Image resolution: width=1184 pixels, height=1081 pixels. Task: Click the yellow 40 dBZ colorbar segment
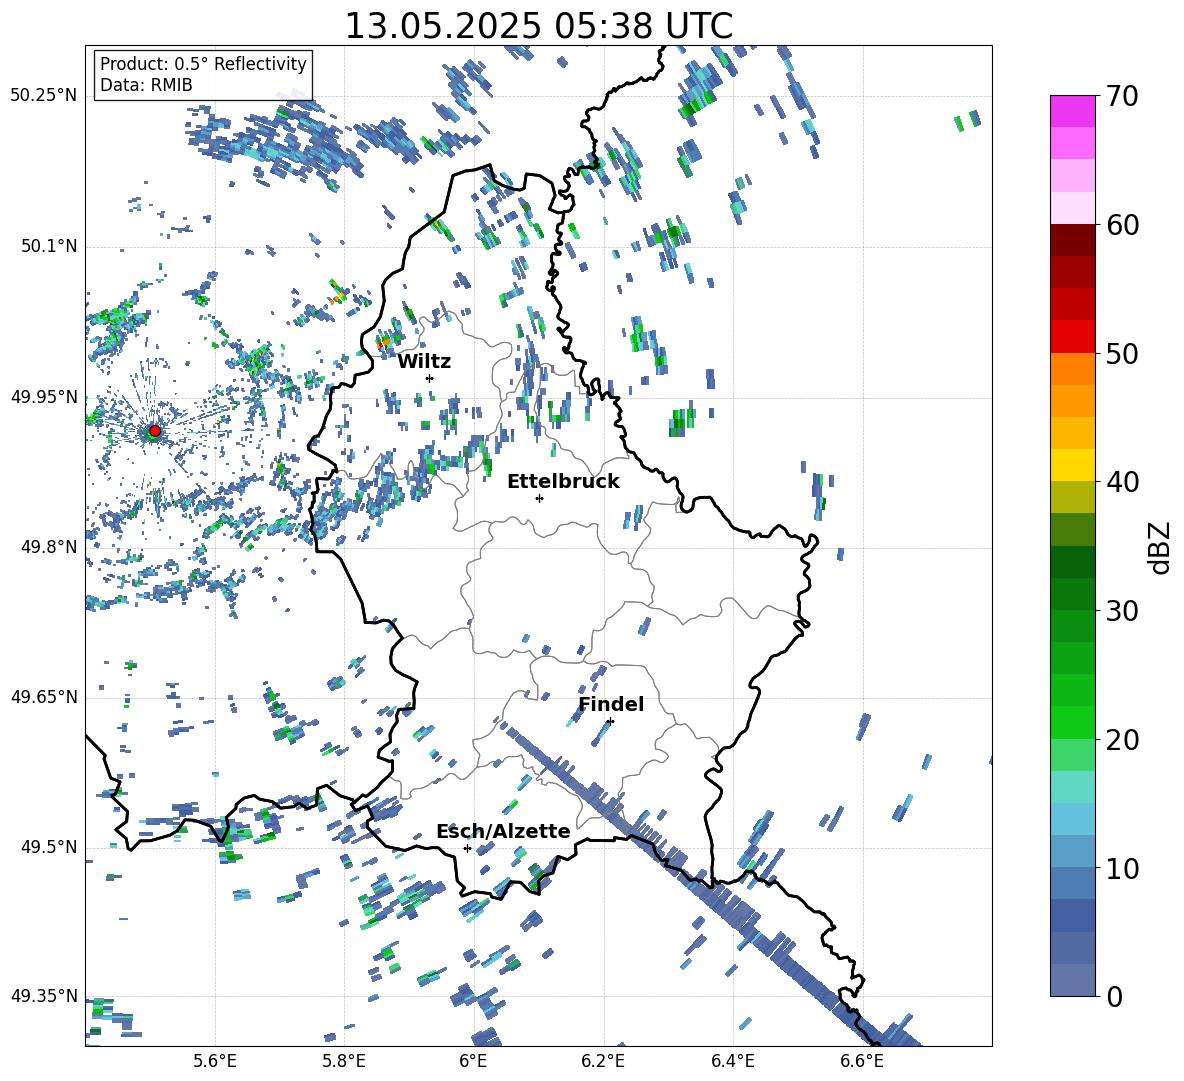click(1072, 465)
